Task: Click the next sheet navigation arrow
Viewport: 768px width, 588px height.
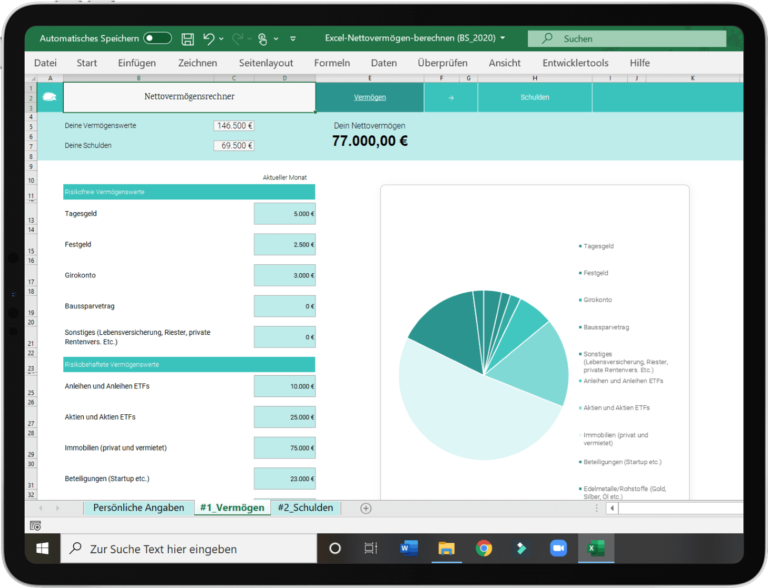Action: [57, 508]
